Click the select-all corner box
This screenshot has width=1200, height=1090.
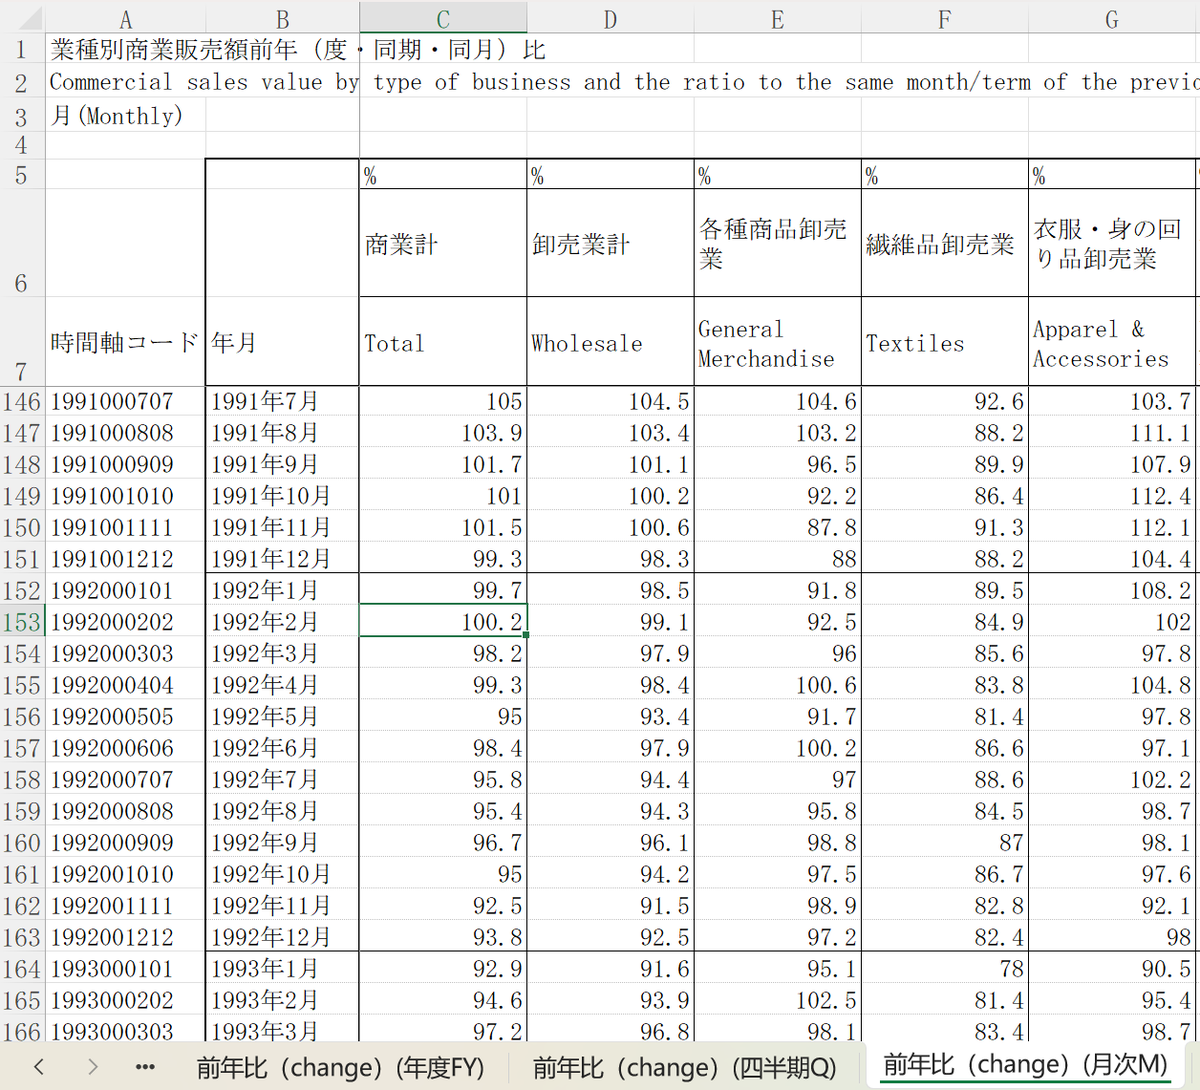click(x=22, y=18)
